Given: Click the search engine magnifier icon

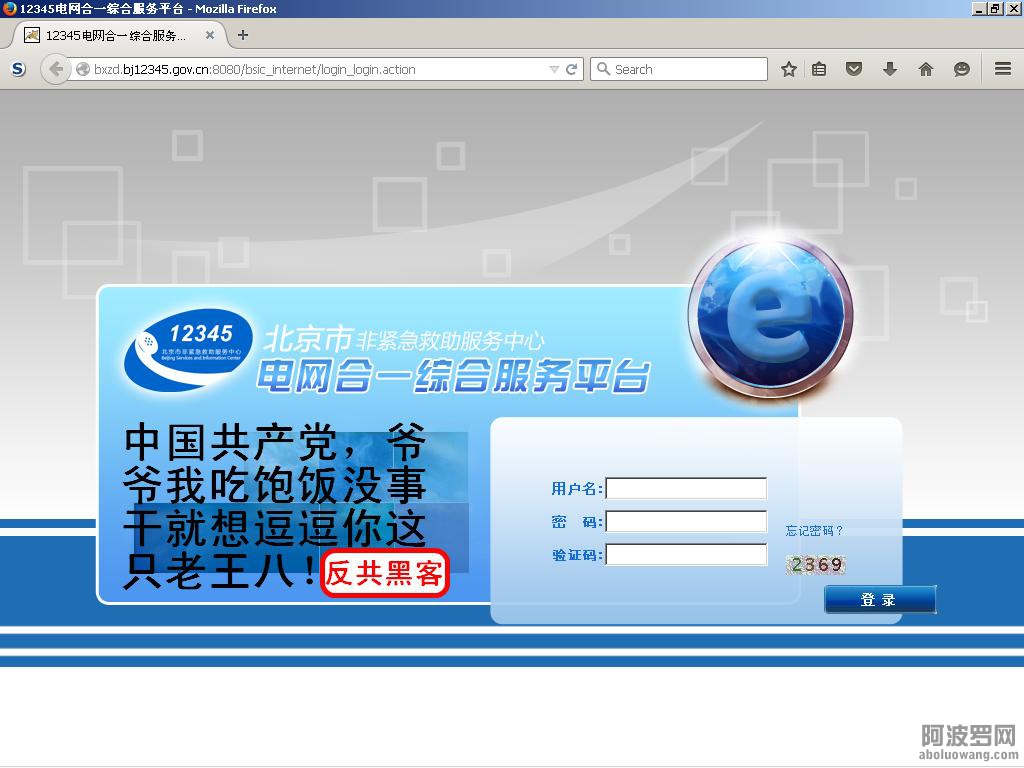Looking at the screenshot, I should tap(603, 69).
